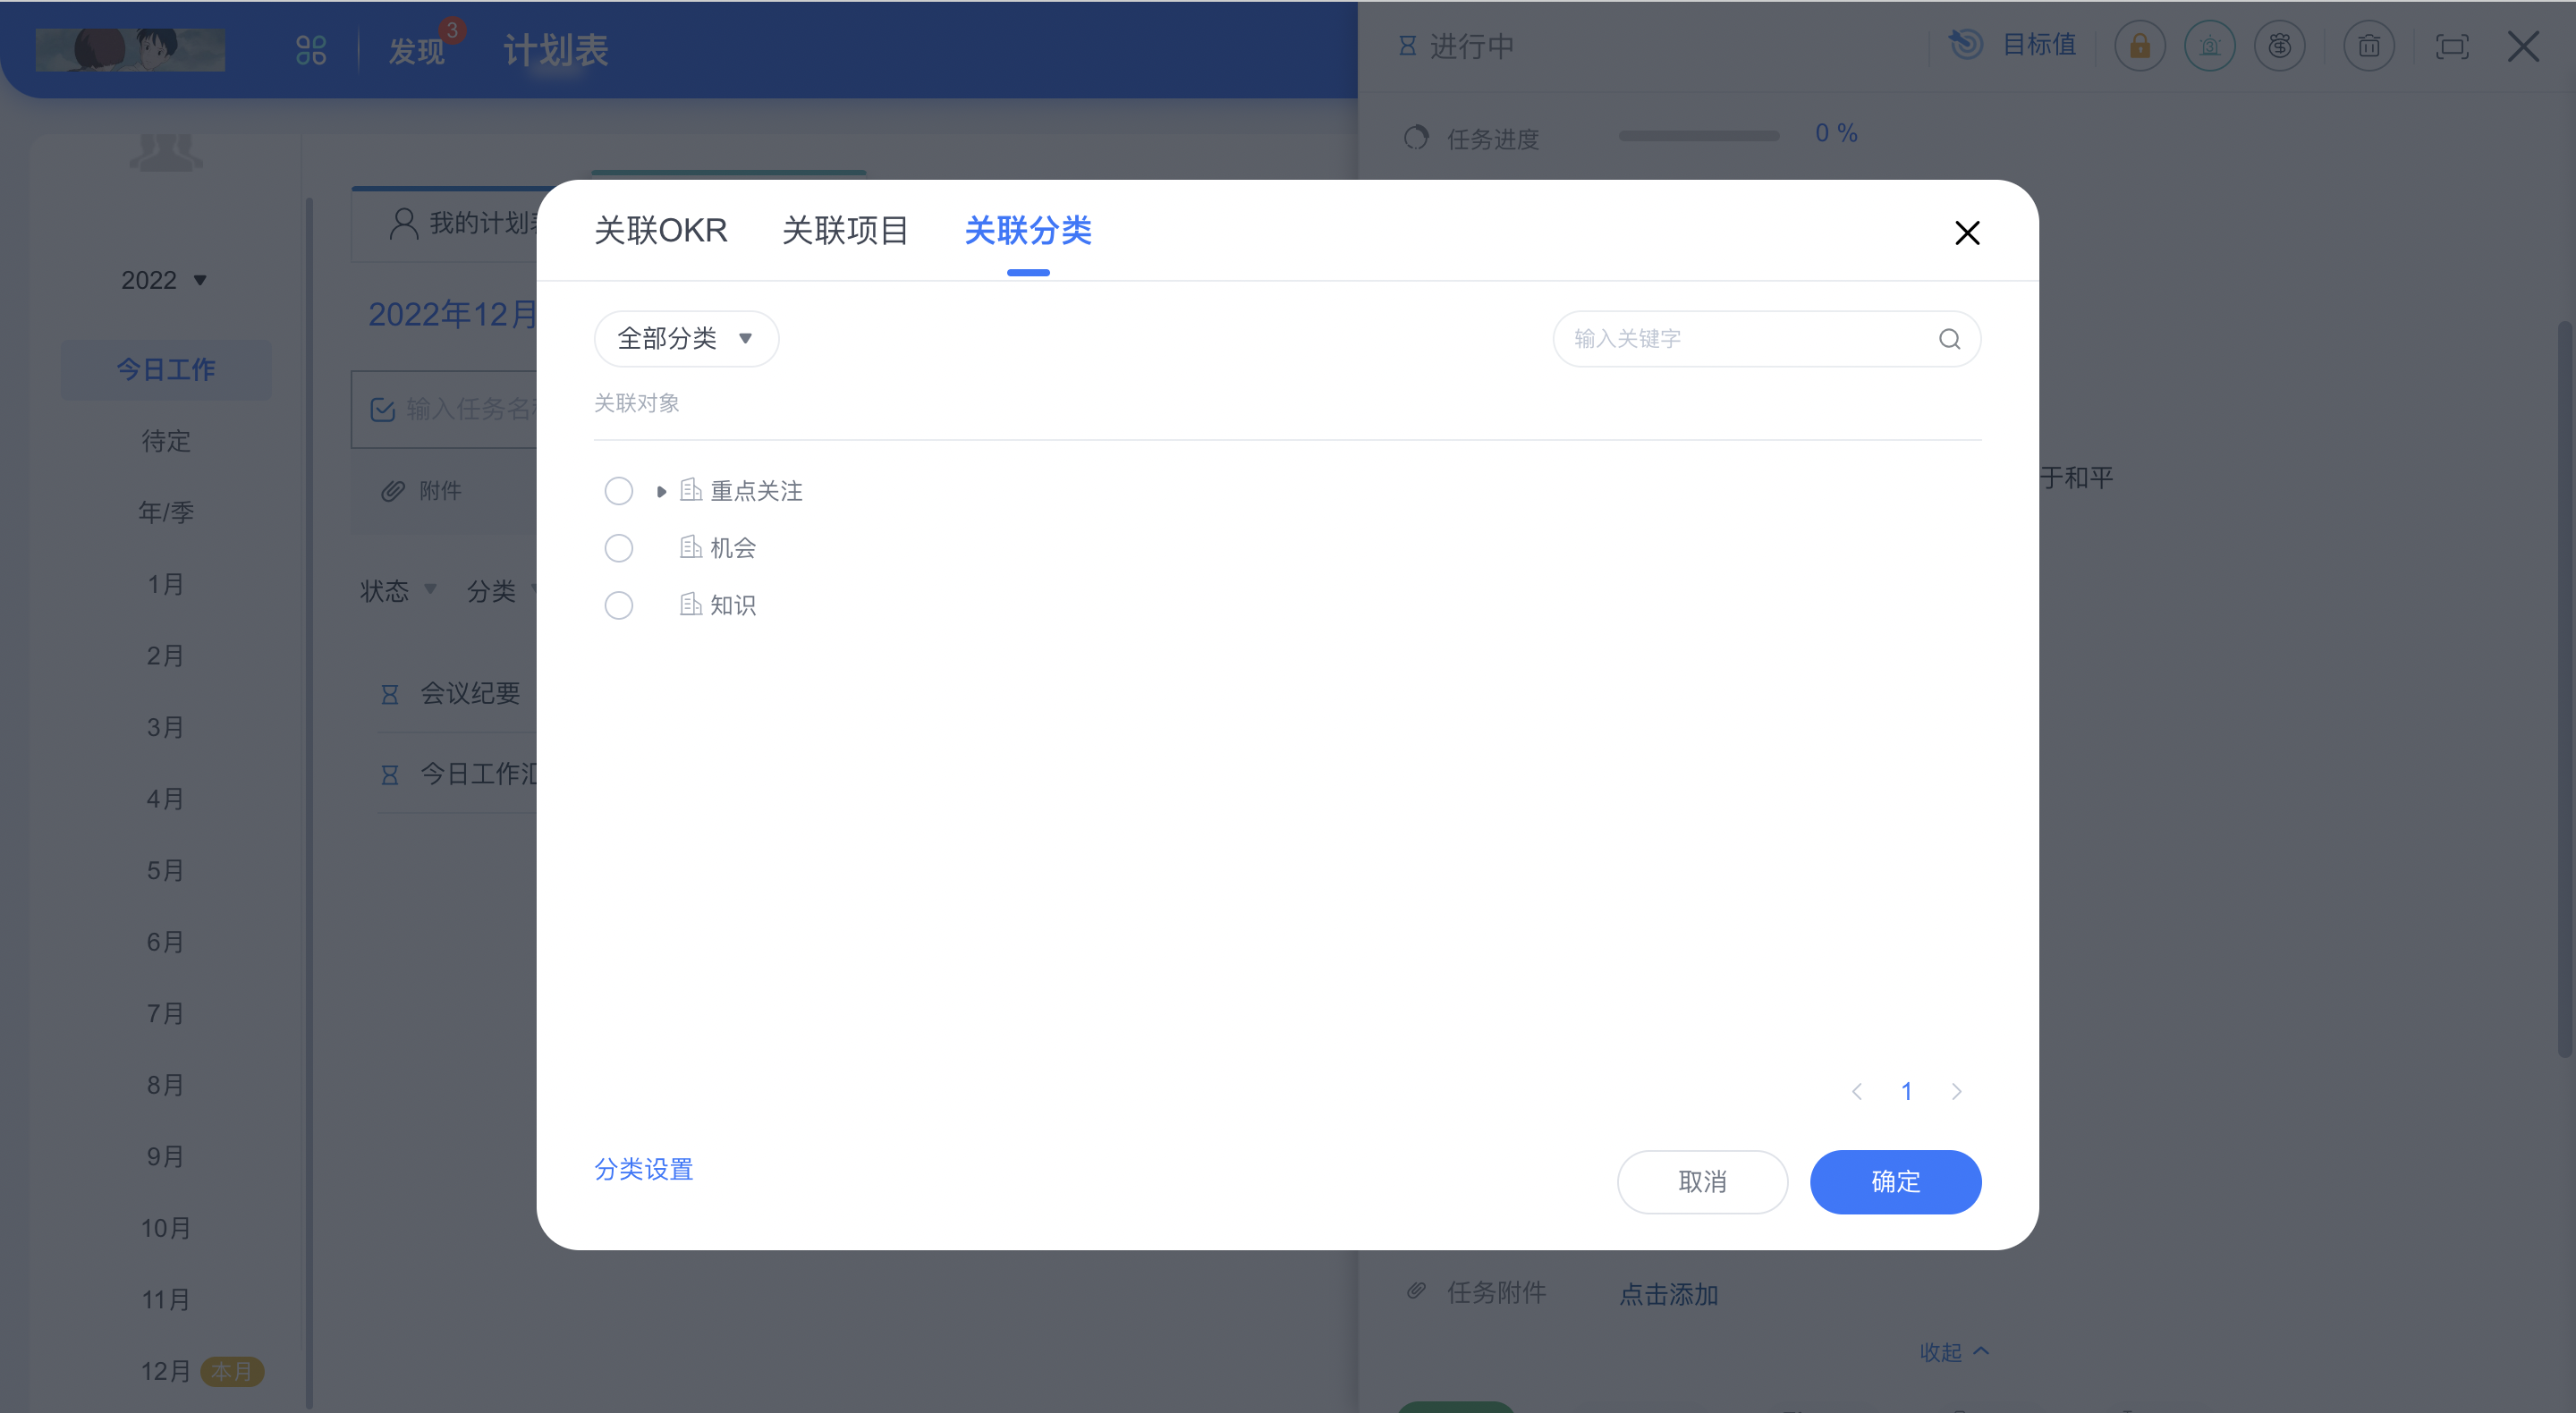
Task: Click the hourglass icon beside 会议纪要
Action: [390, 694]
